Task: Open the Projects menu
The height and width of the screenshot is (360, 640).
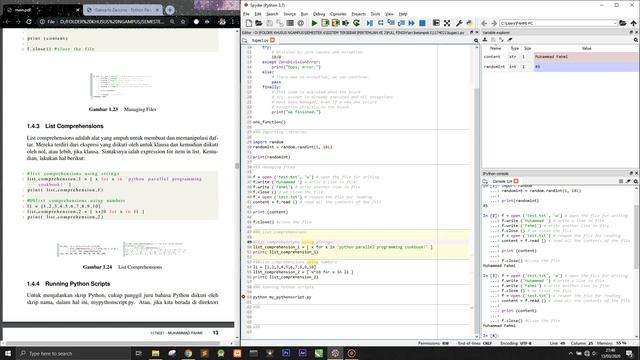Action: pyautogui.click(x=358, y=14)
